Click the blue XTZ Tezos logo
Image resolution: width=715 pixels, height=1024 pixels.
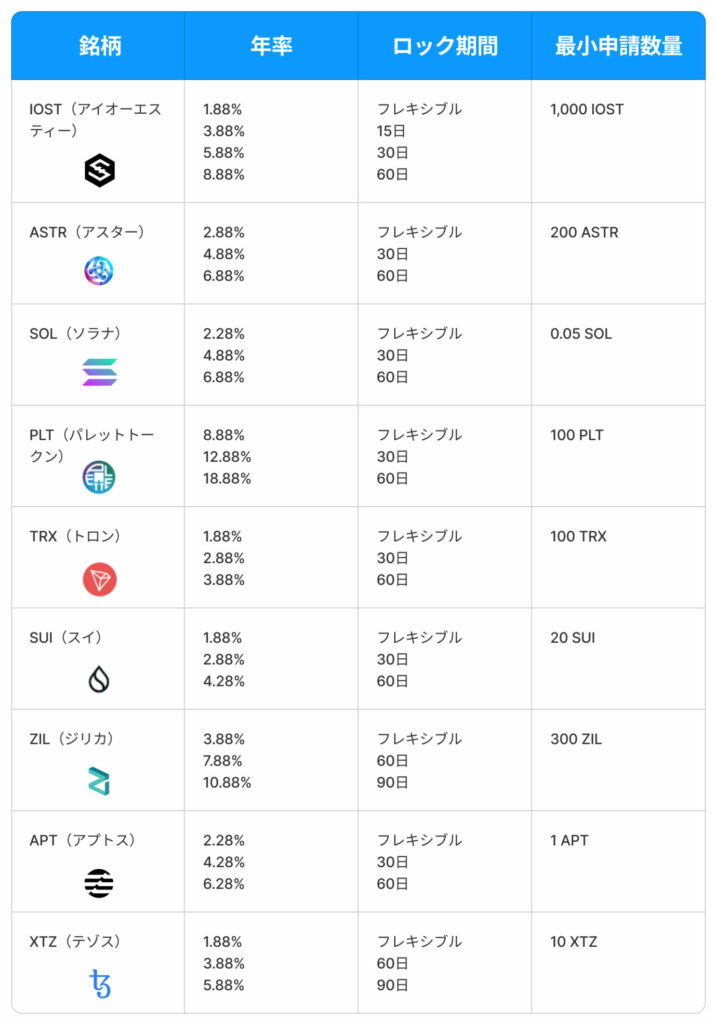(99, 984)
